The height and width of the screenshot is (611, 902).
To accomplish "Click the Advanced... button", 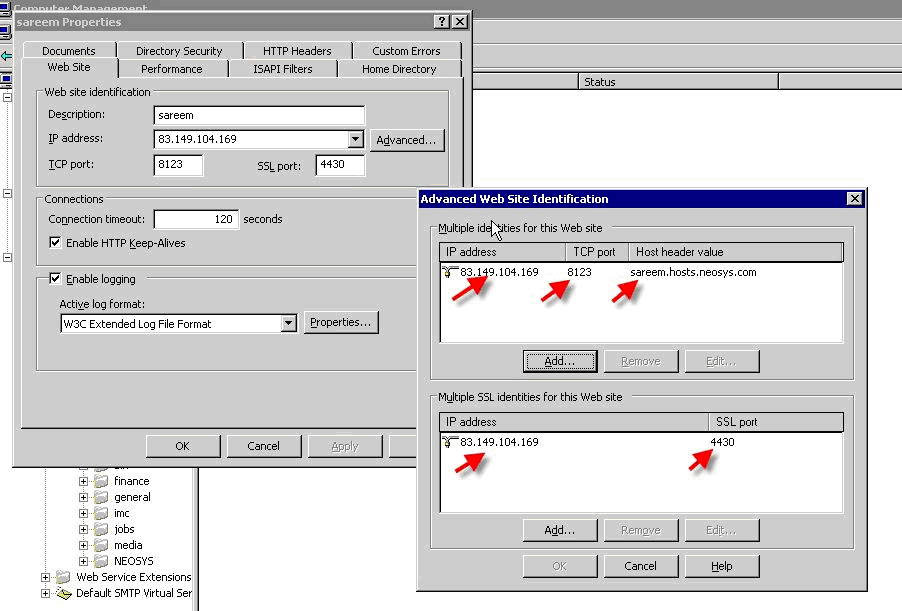I will [x=406, y=140].
